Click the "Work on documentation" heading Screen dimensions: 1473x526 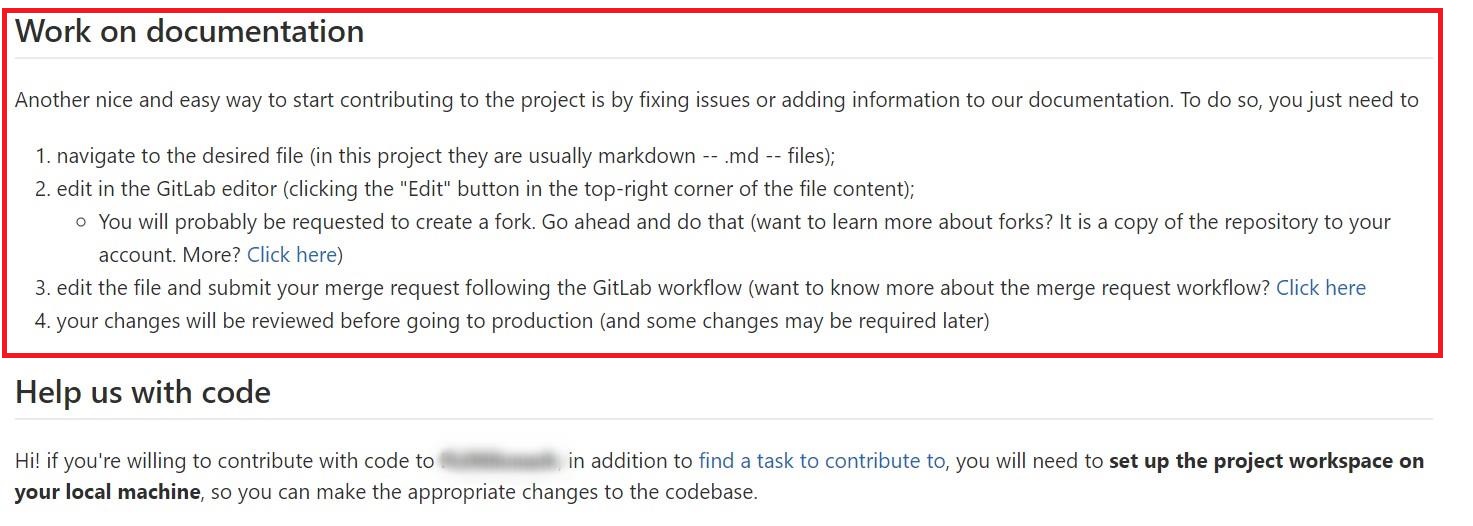point(189,32)
